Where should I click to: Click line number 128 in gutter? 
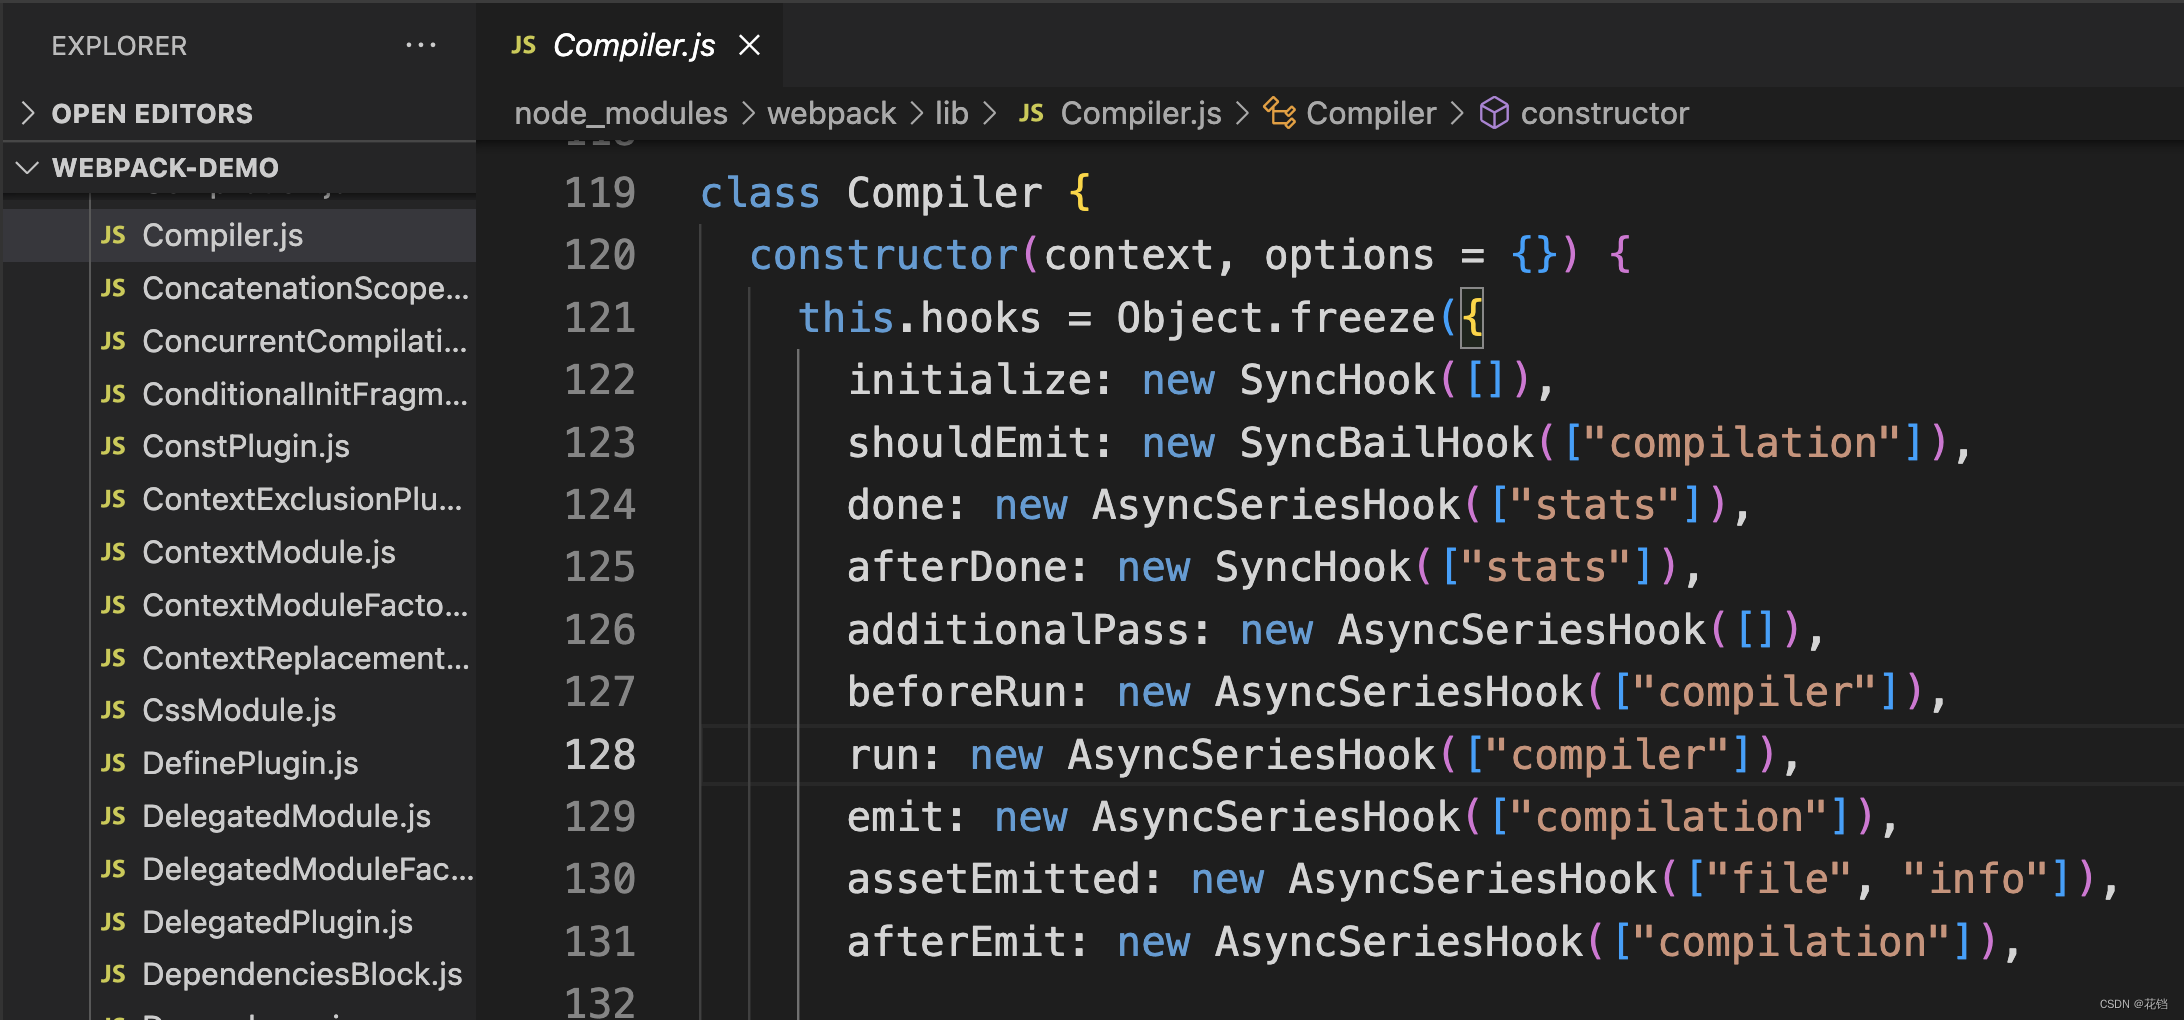point(600,755)
